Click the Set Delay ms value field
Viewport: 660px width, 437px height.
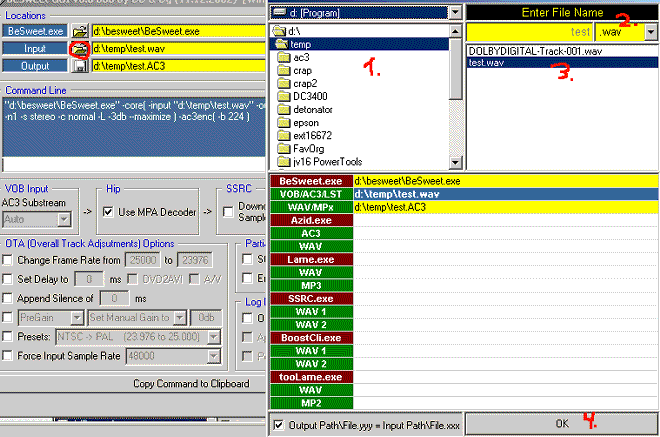click(x=89, y=279)
